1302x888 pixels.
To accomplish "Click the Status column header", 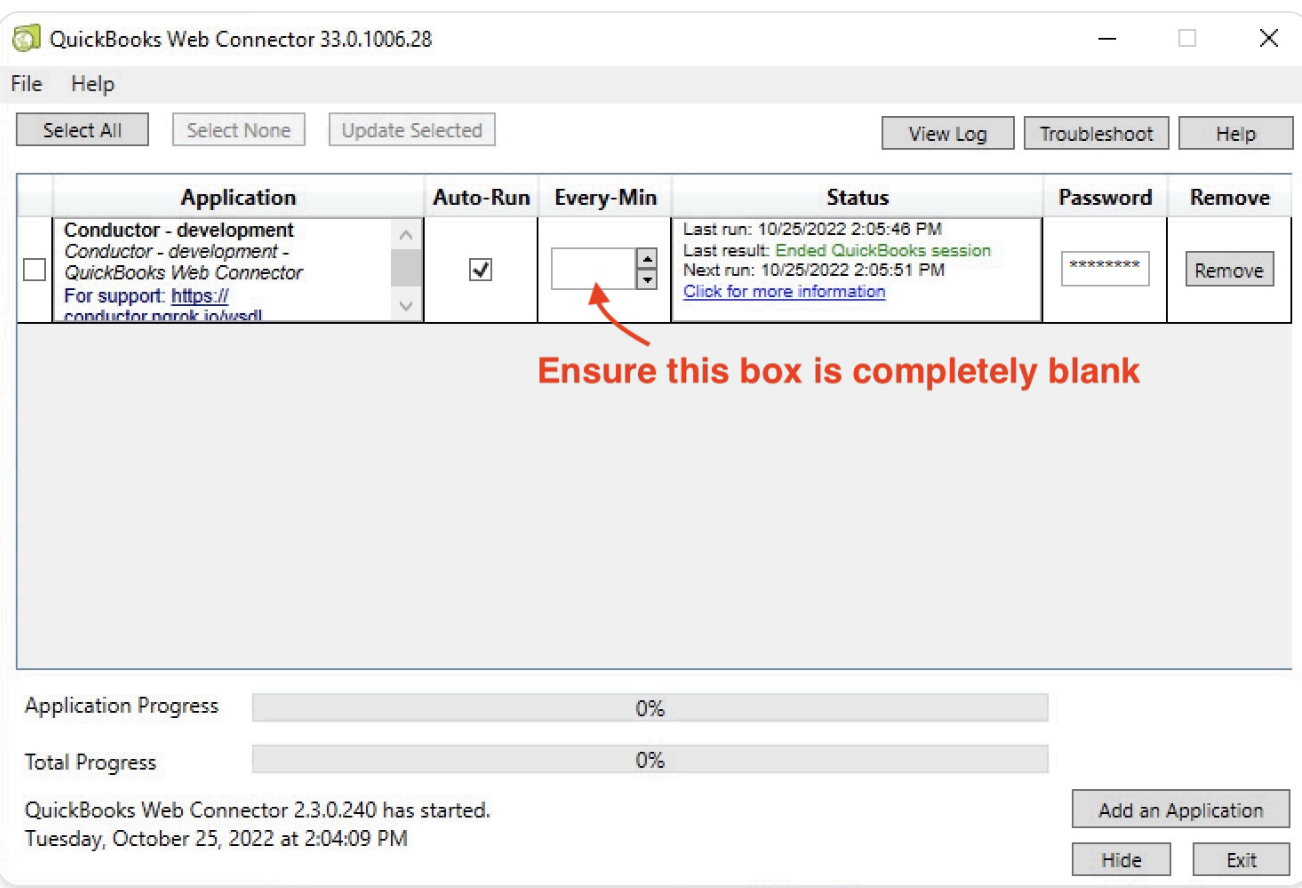I will [857, 198].
